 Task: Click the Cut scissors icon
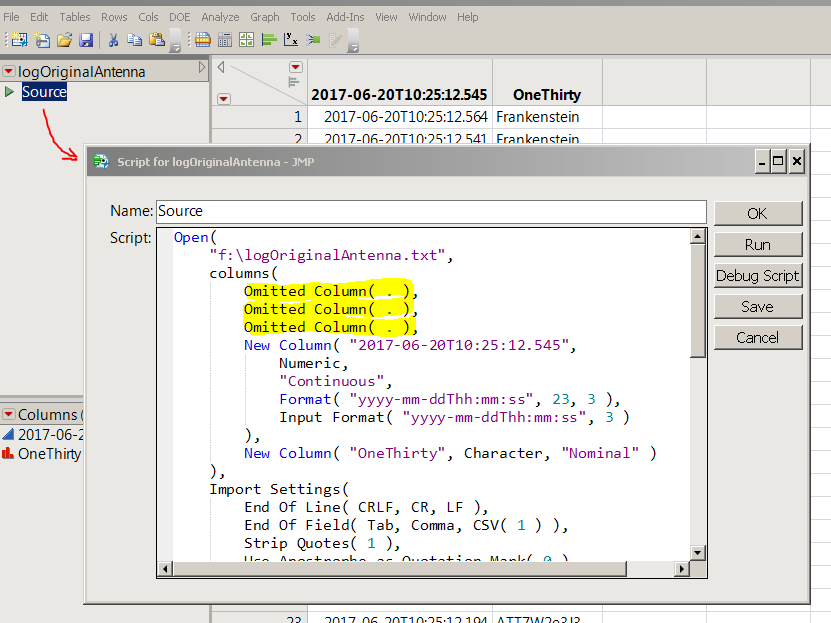[x=113, y=40]
